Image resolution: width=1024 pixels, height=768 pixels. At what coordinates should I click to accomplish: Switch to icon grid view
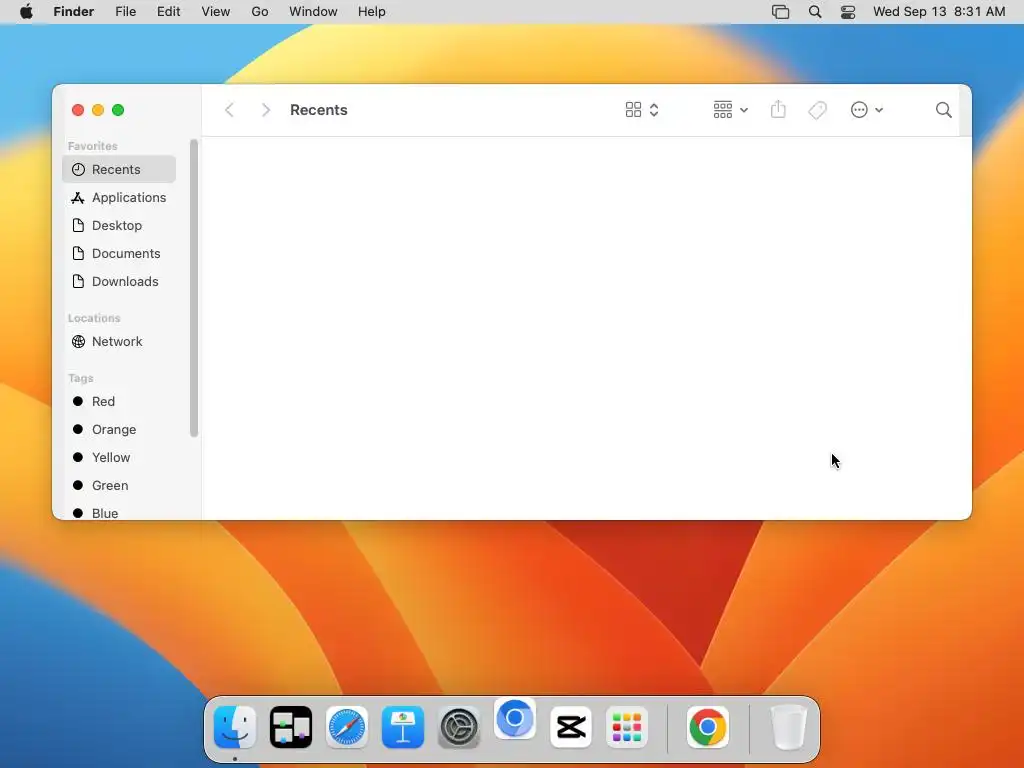click(x=633, y=110)
